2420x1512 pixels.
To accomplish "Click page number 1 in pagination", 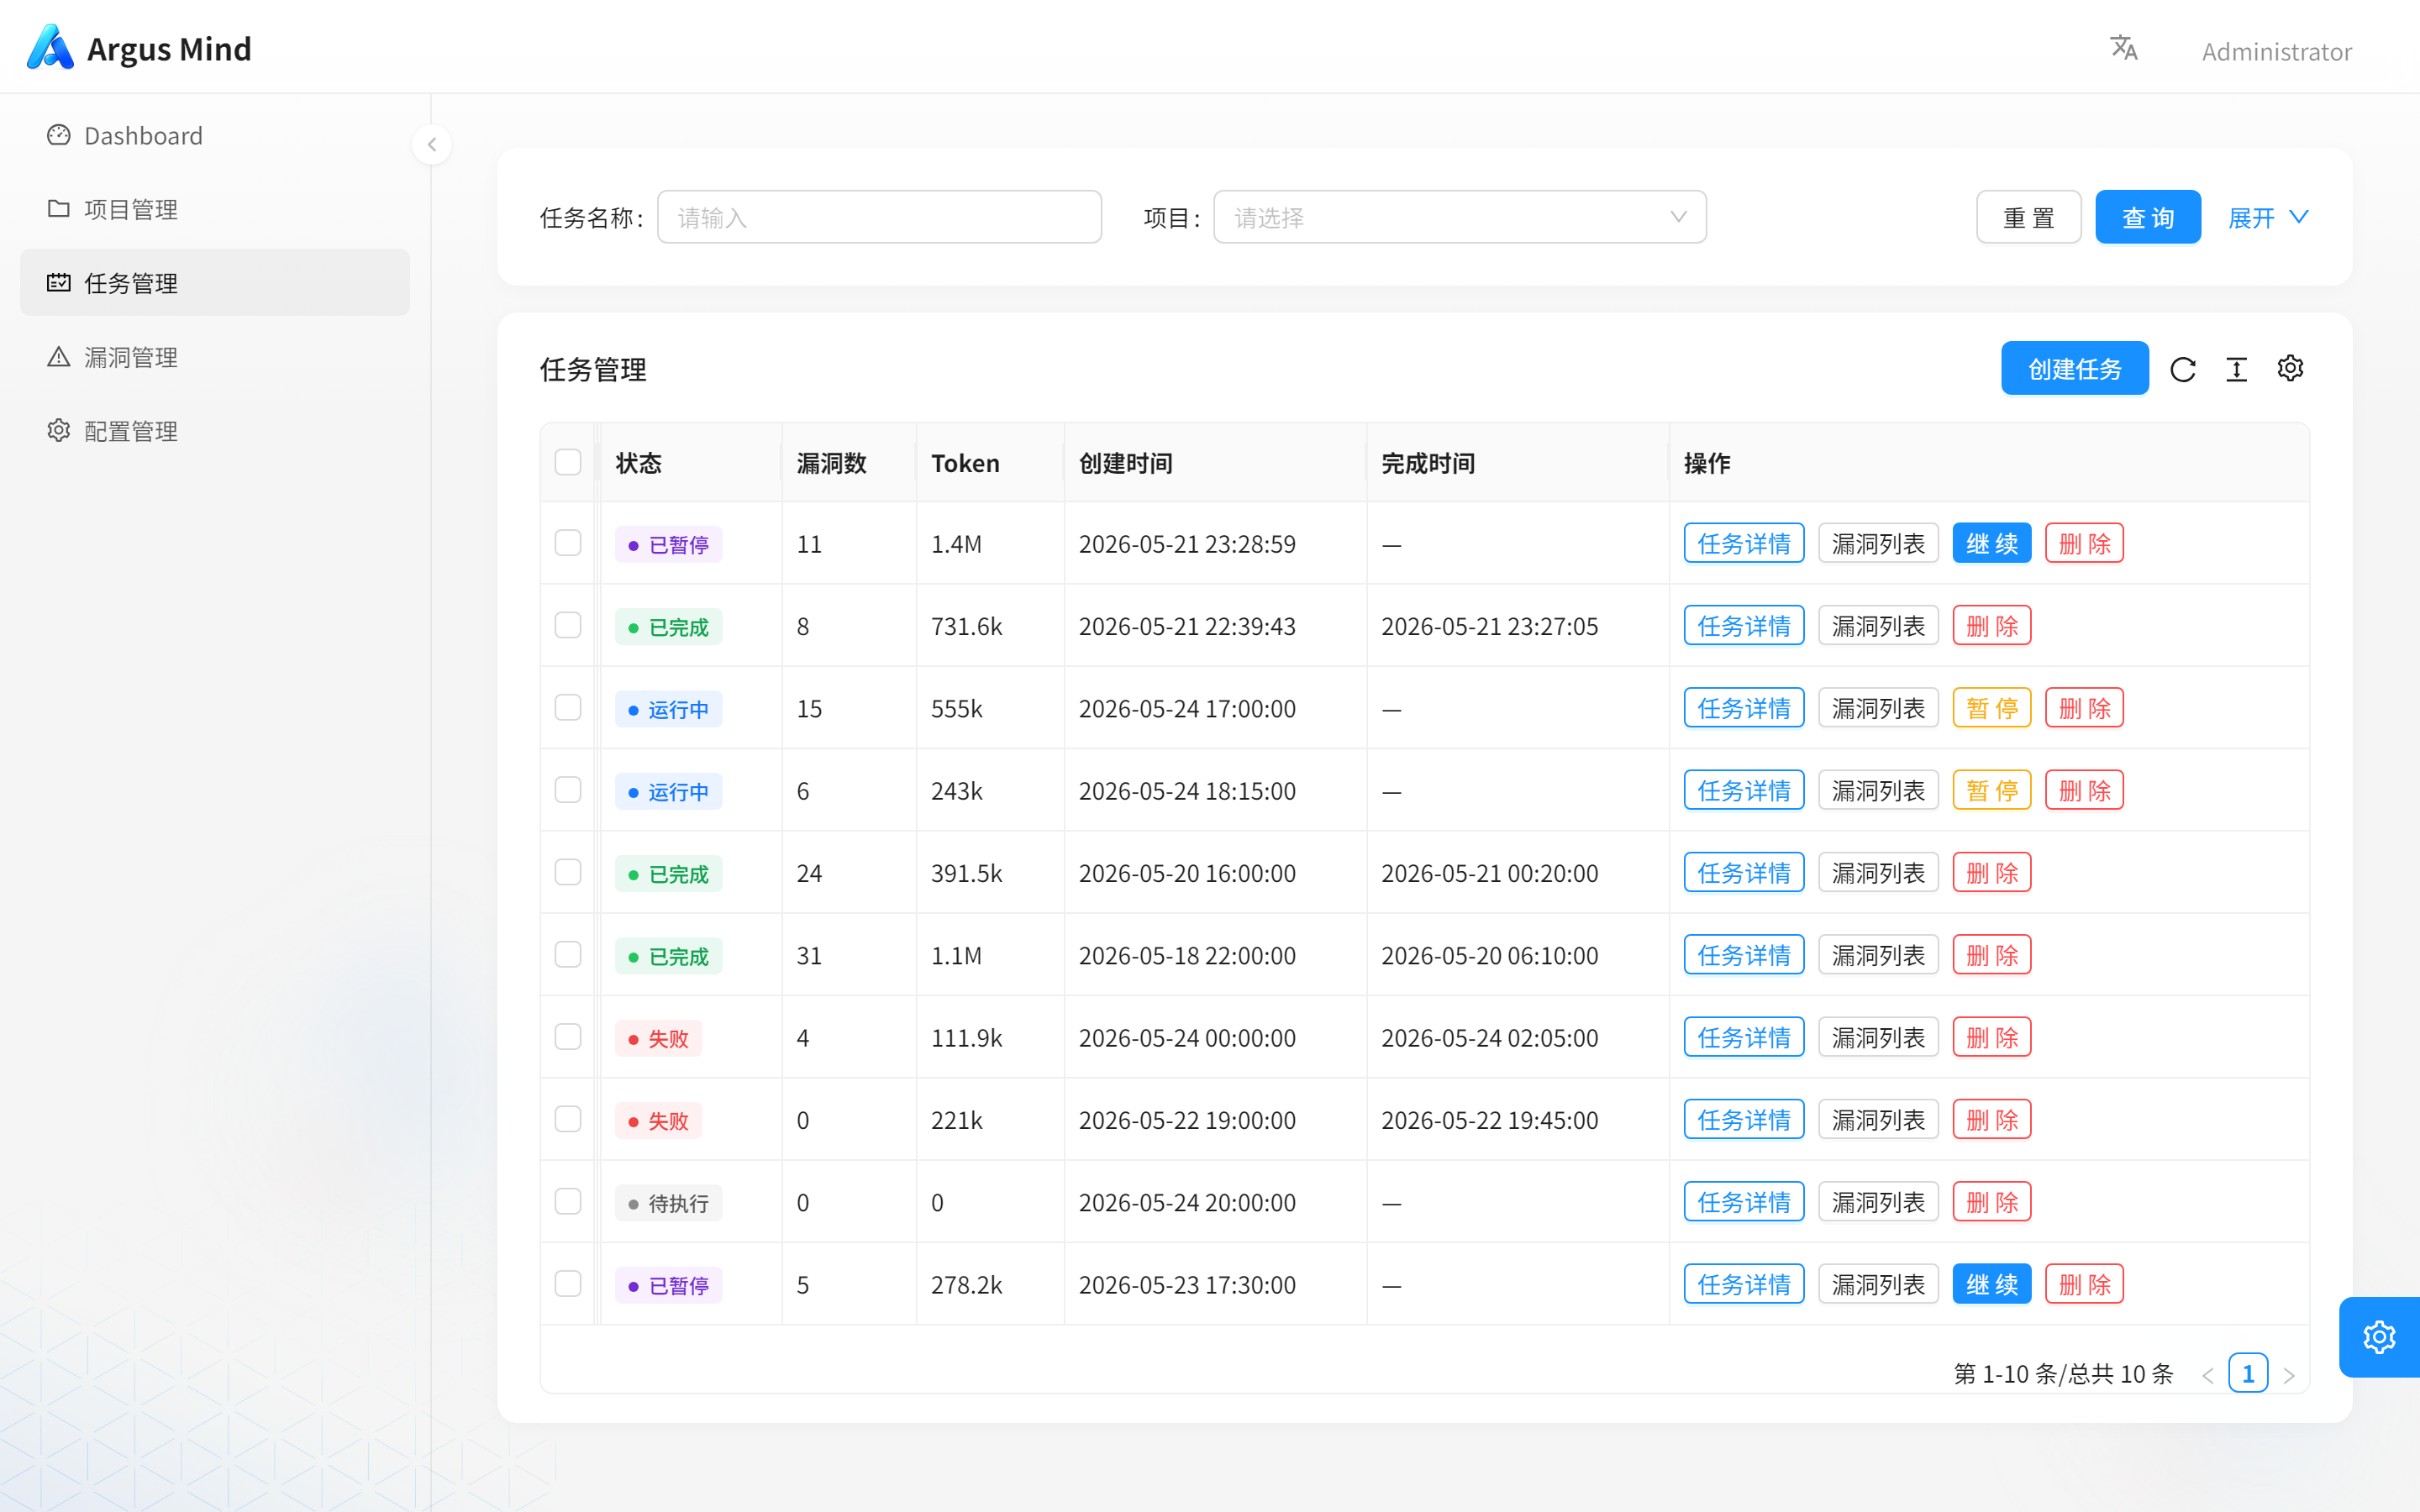I will [2248, 1374].
